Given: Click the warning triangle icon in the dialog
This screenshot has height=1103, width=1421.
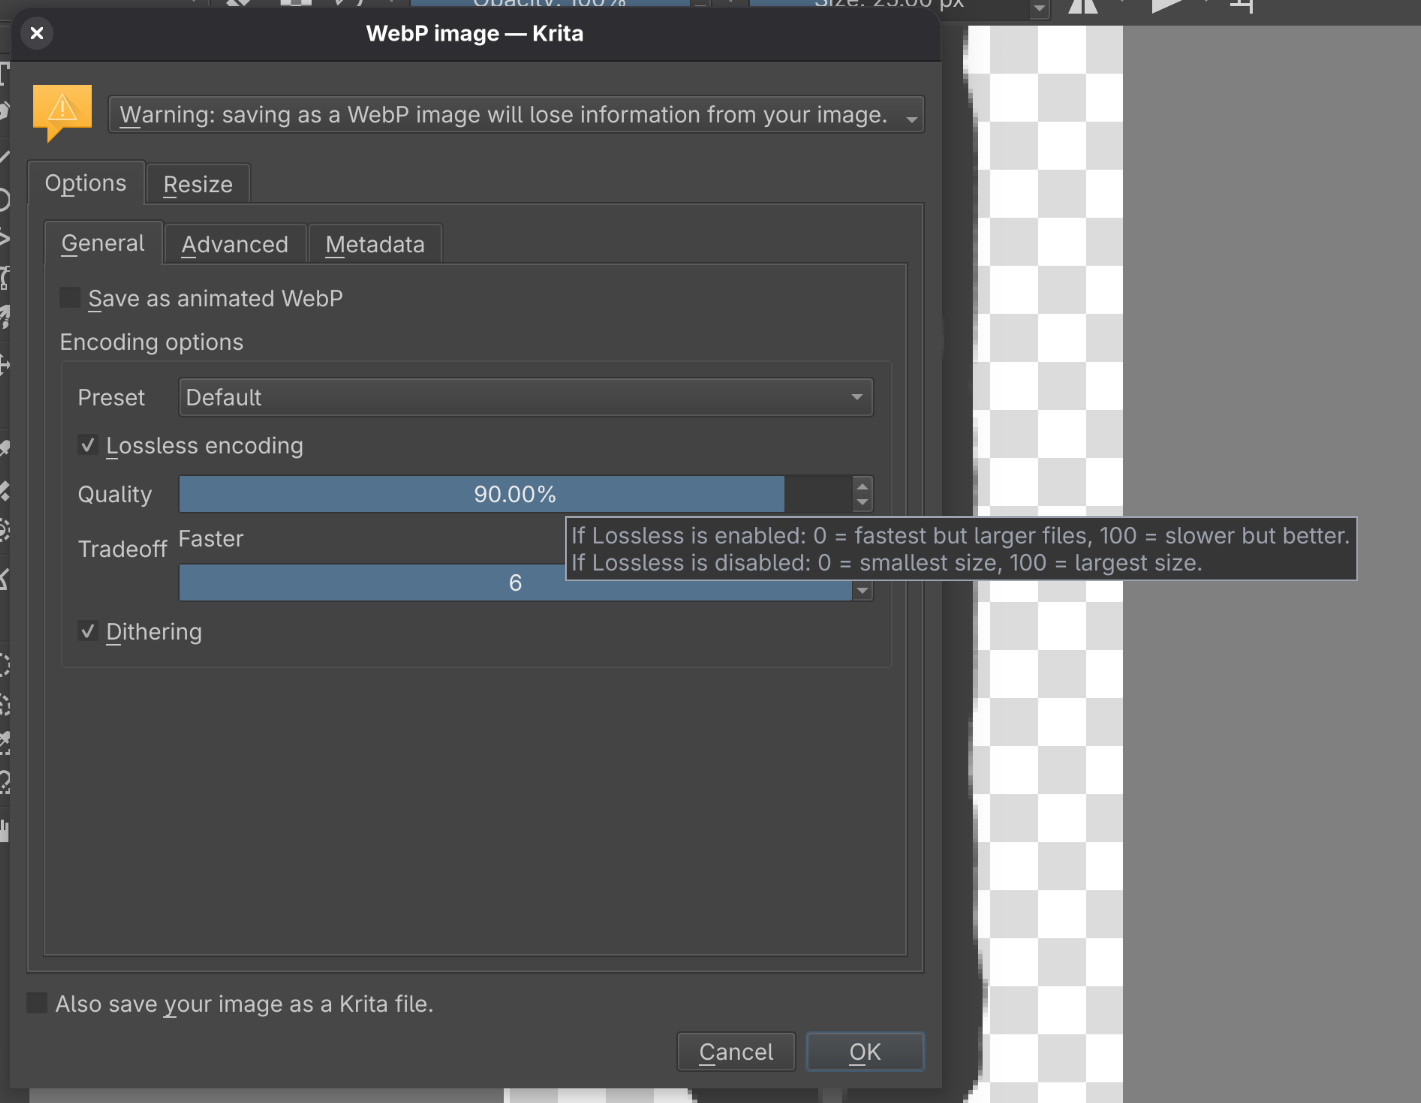Looking at the screenshot, I should click(x=62, y=113).
